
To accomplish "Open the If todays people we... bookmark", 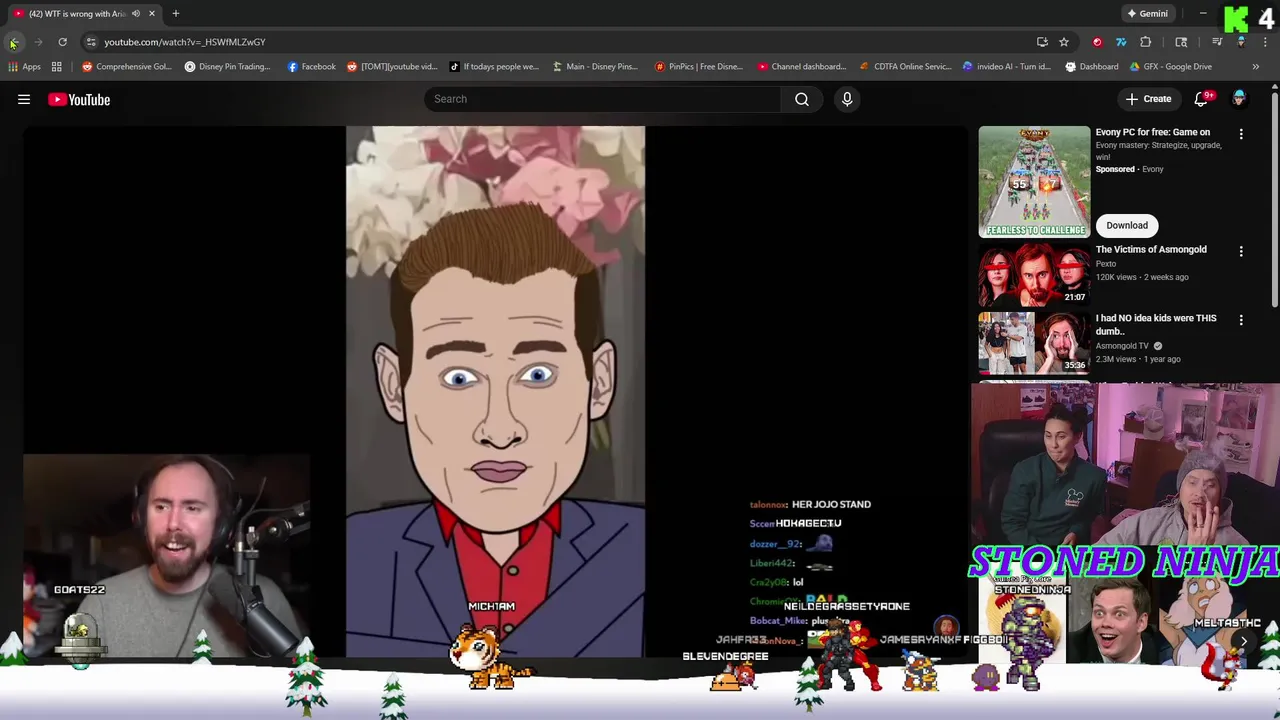I will [494, 67].
